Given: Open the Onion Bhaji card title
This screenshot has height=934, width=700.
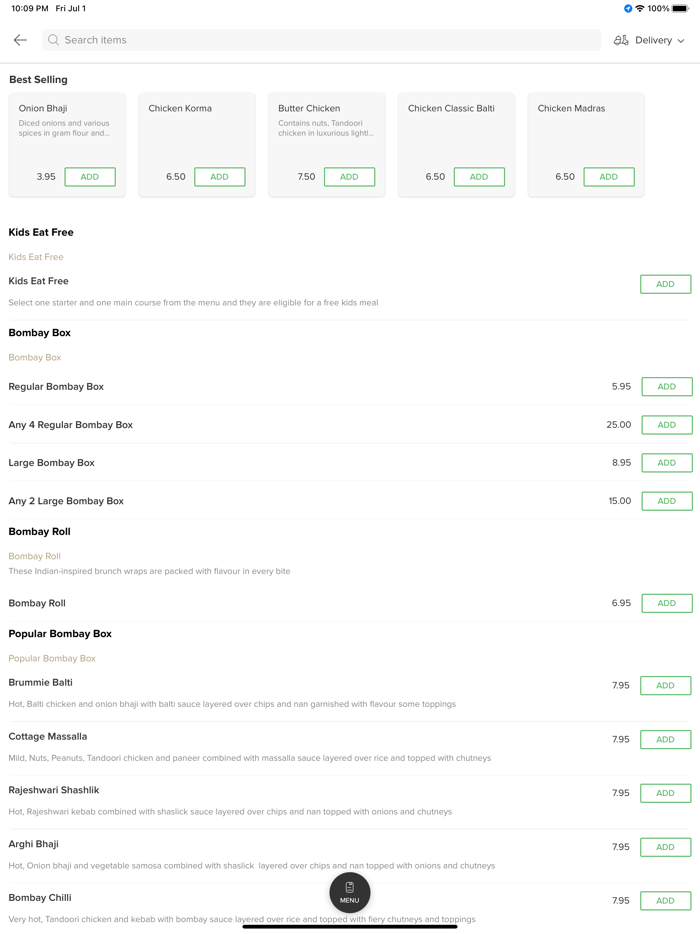Looking at the screenshot, I should 43,108.
